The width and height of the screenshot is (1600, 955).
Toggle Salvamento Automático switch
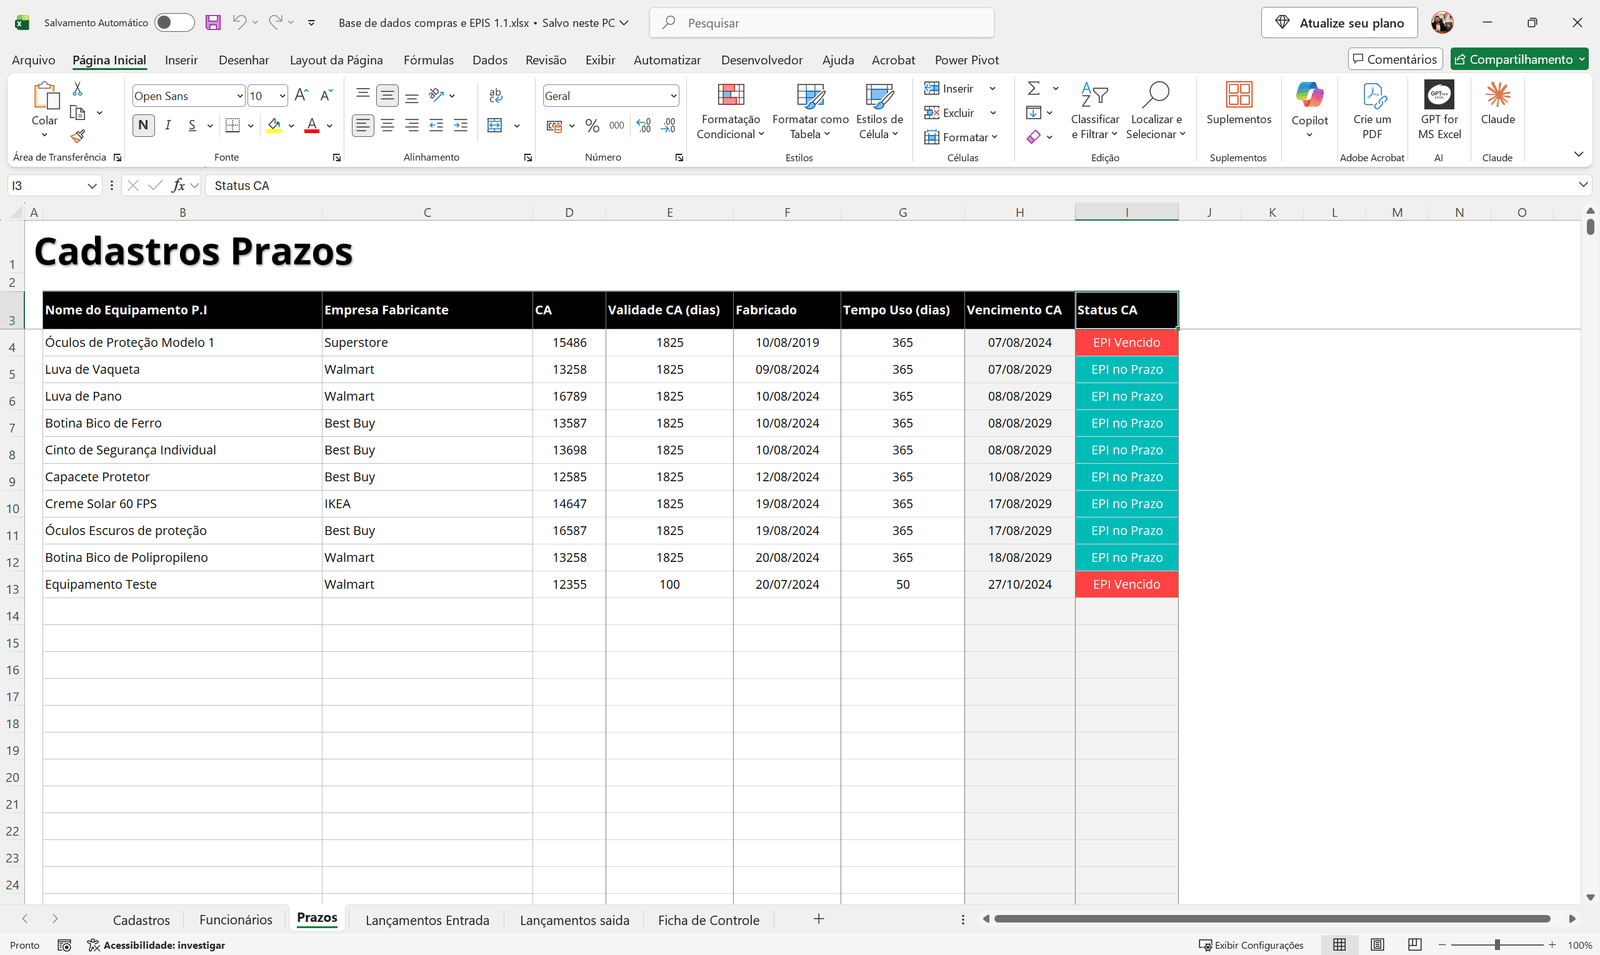click(x=174, y=22)
